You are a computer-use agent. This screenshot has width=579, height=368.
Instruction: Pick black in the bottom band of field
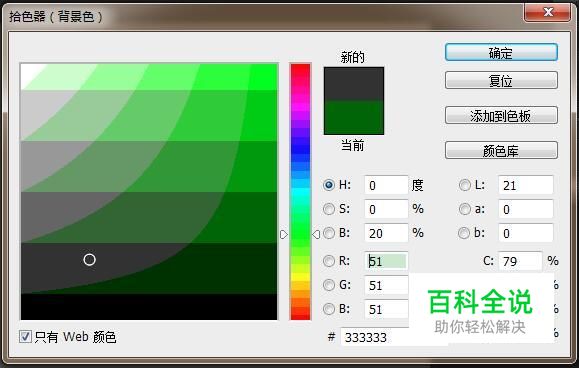(x=149, y=307)
